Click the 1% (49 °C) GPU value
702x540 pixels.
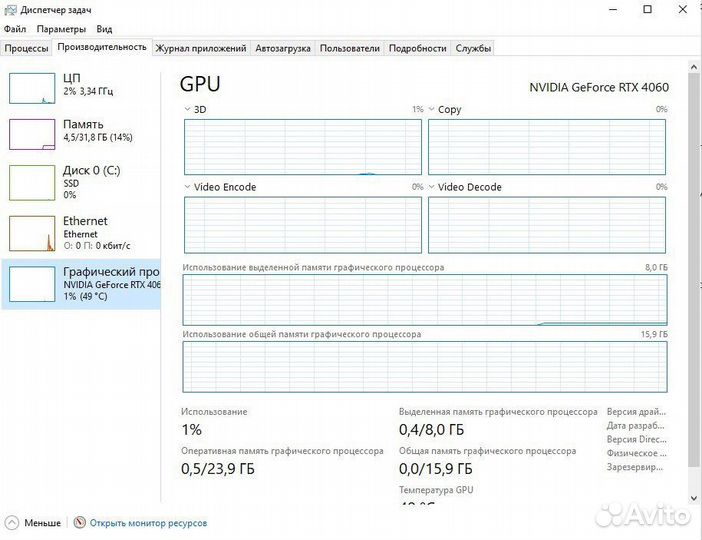[x=86, y=296]
